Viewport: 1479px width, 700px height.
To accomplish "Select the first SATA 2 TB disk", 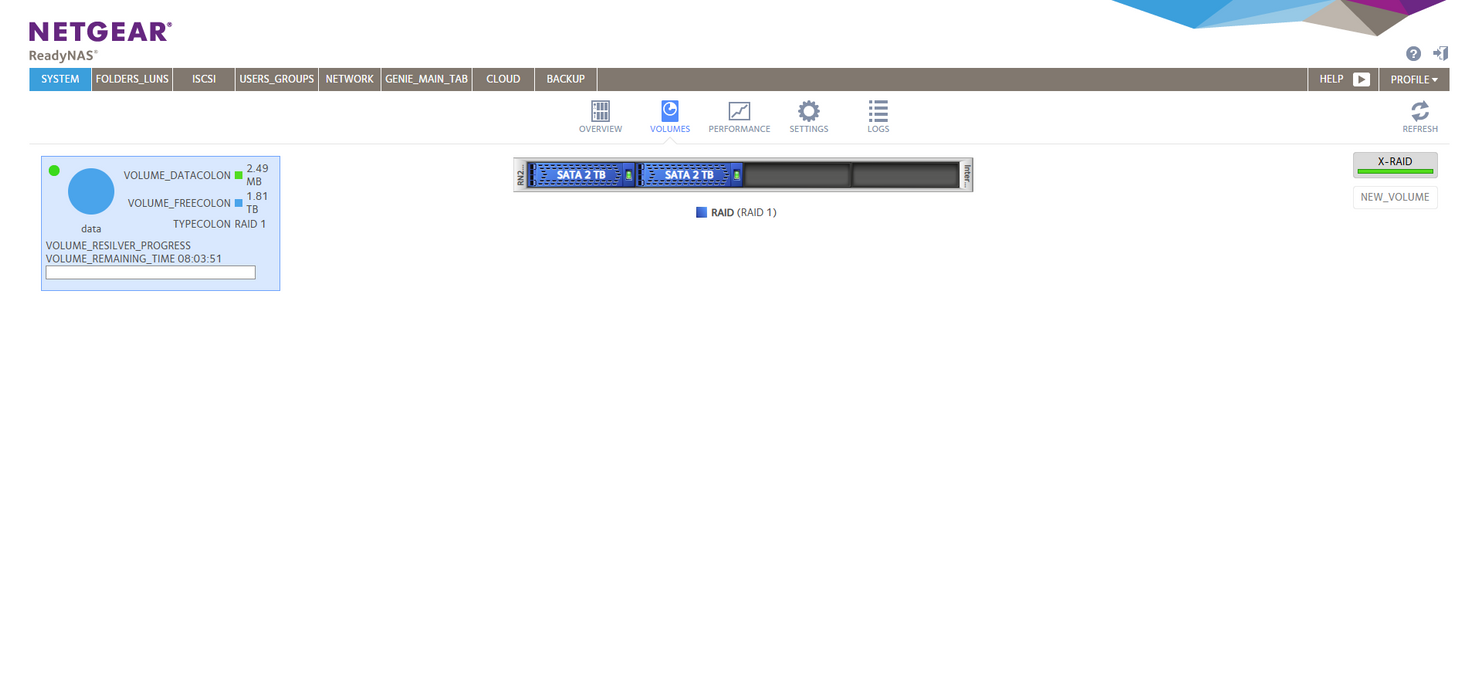I will [x=581, y=175].
